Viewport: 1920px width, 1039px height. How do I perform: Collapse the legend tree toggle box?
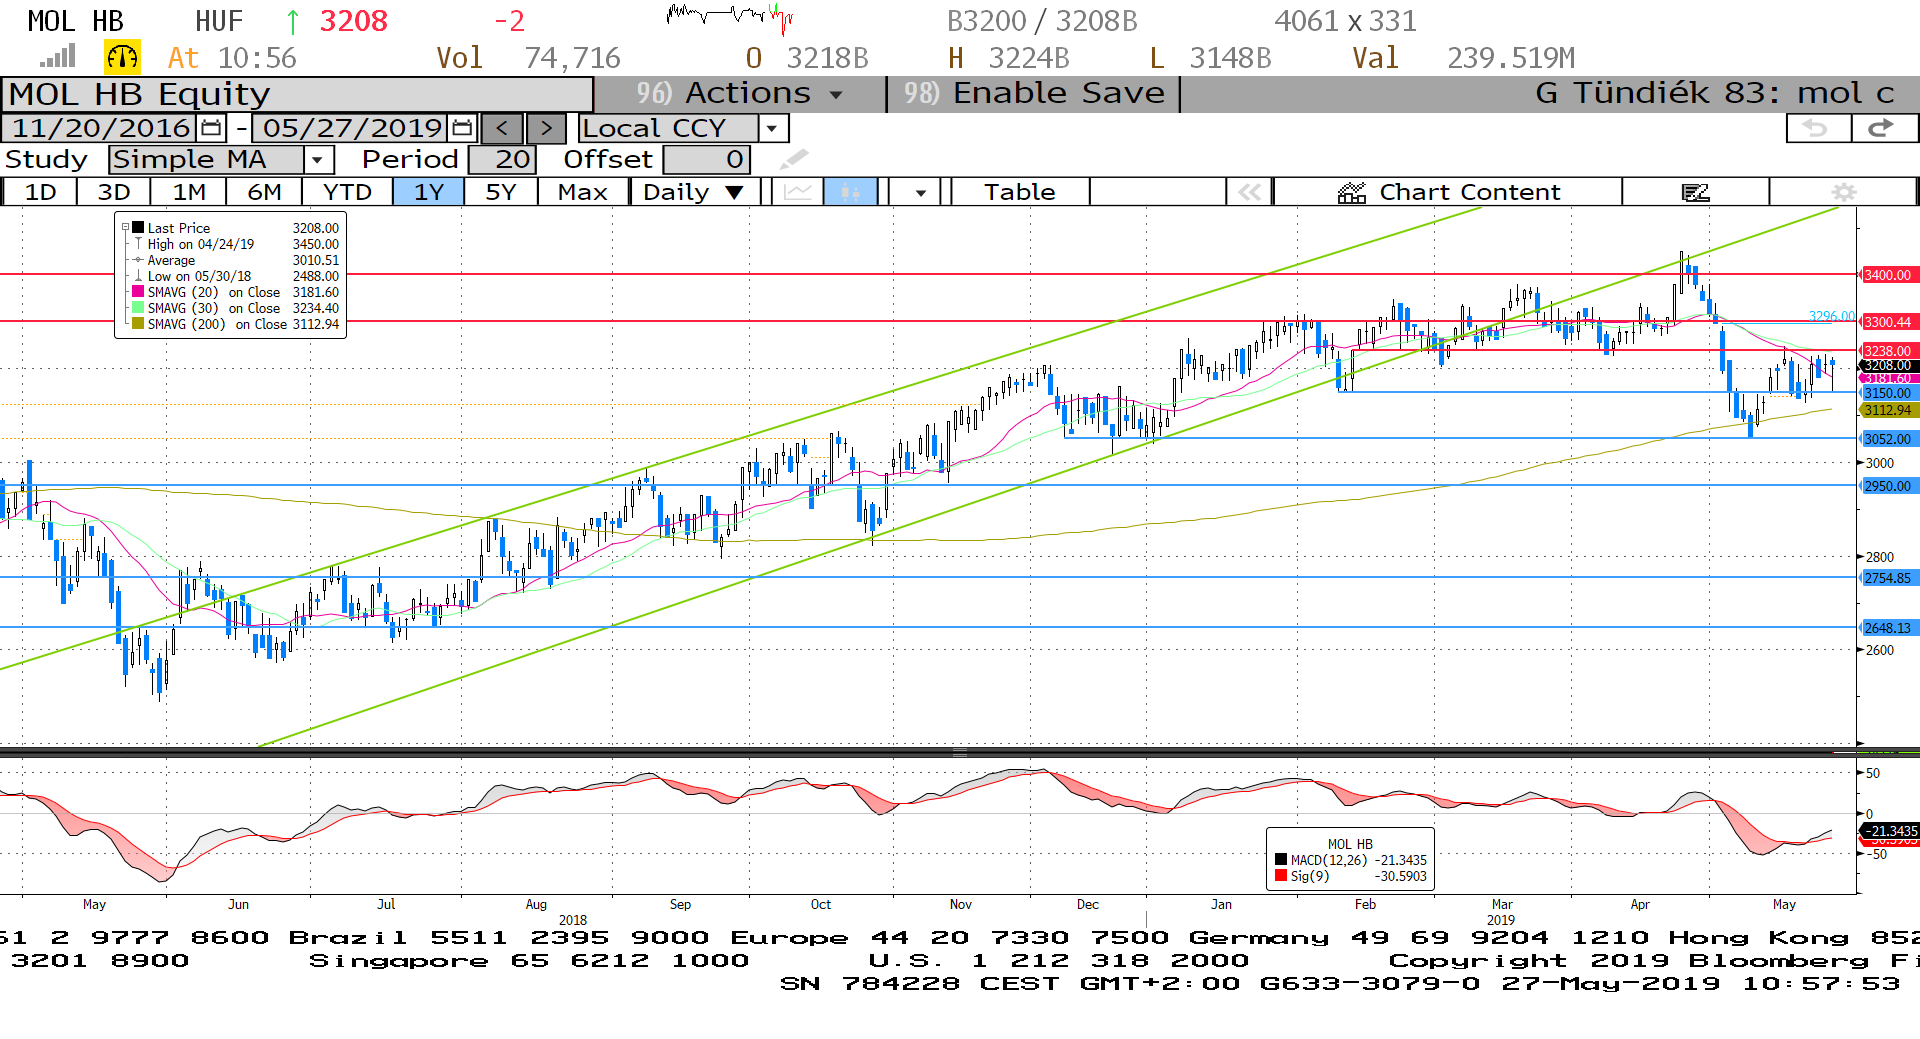click(125, 228)
